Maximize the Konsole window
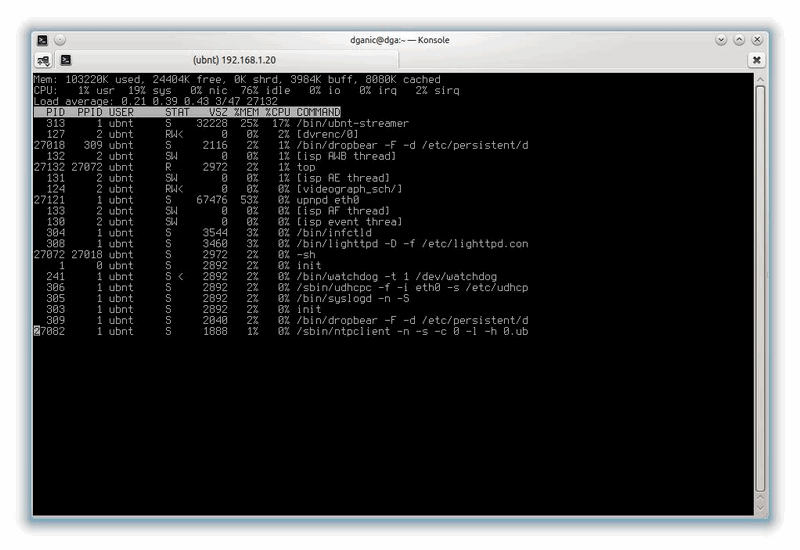The width and height of the screenshot is (800, 550). 739,40
